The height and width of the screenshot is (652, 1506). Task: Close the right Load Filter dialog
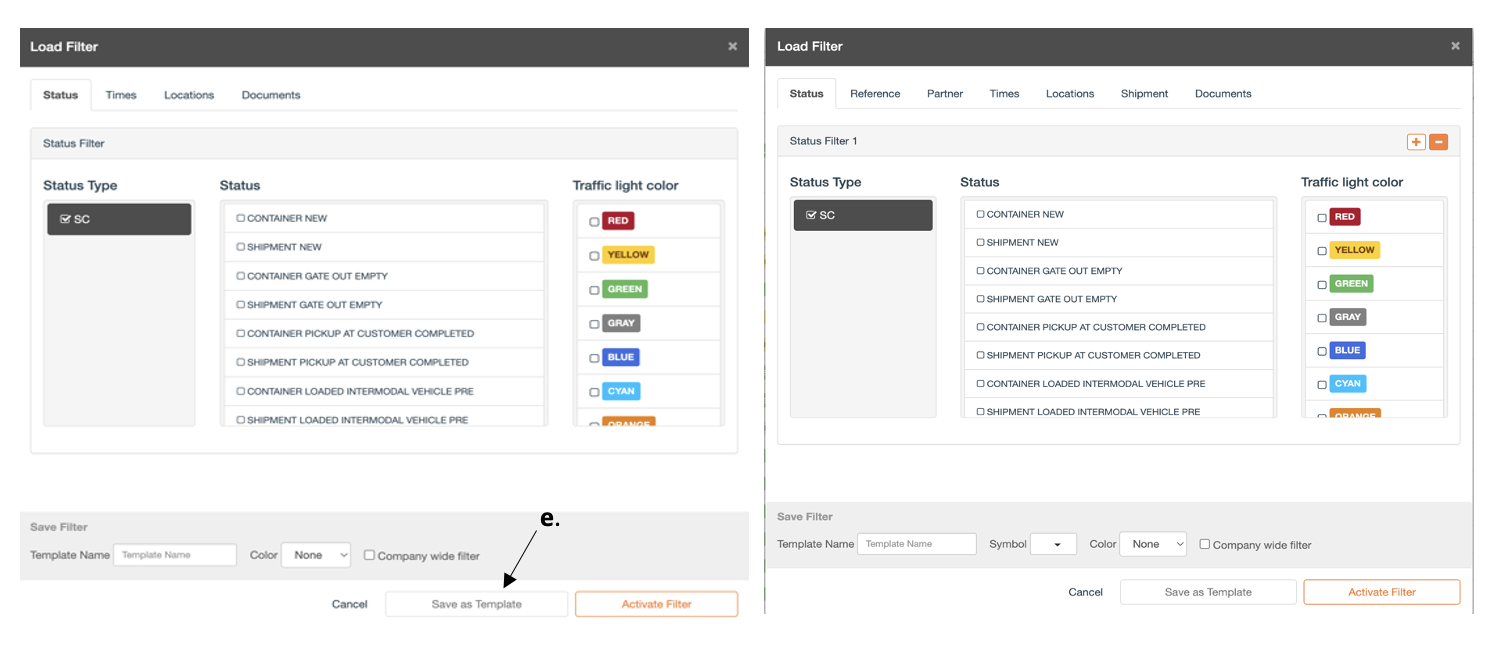coord(1455,46)
